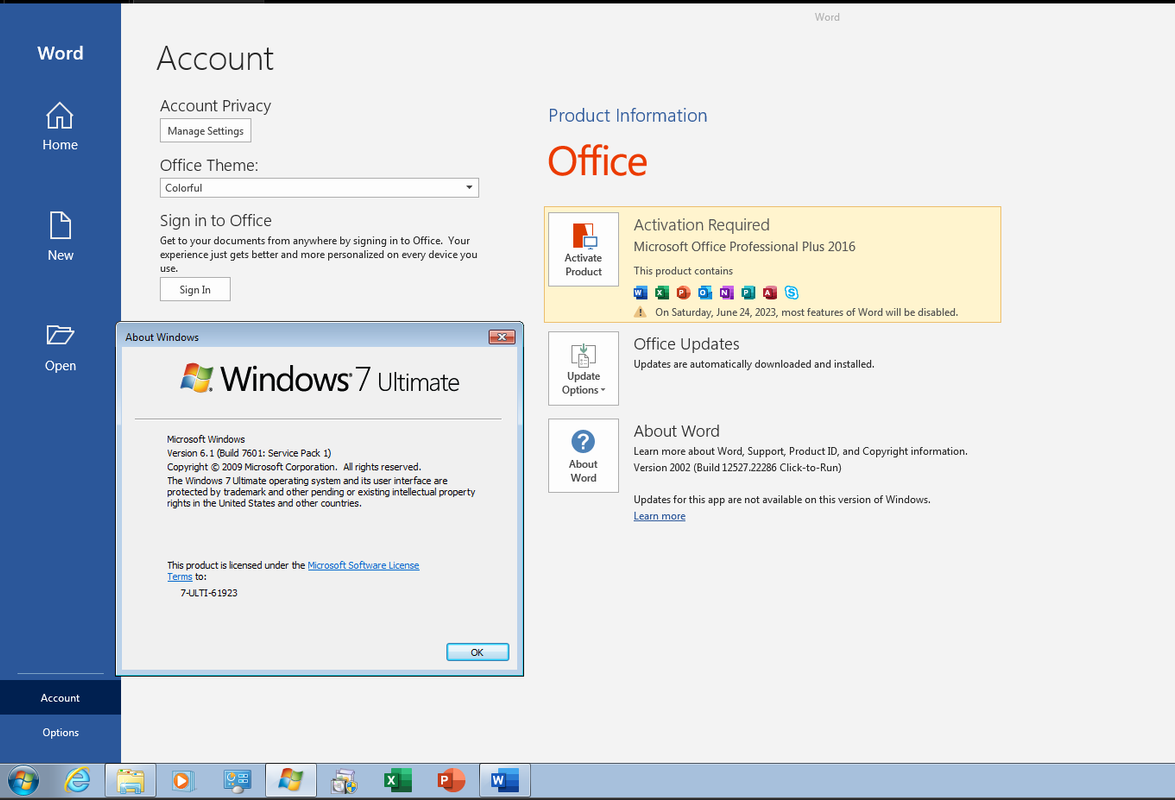Click the activation warning triangle icon
Image resolution: width=1175 pixels, height=800 pixels.
tap(640, 312)
